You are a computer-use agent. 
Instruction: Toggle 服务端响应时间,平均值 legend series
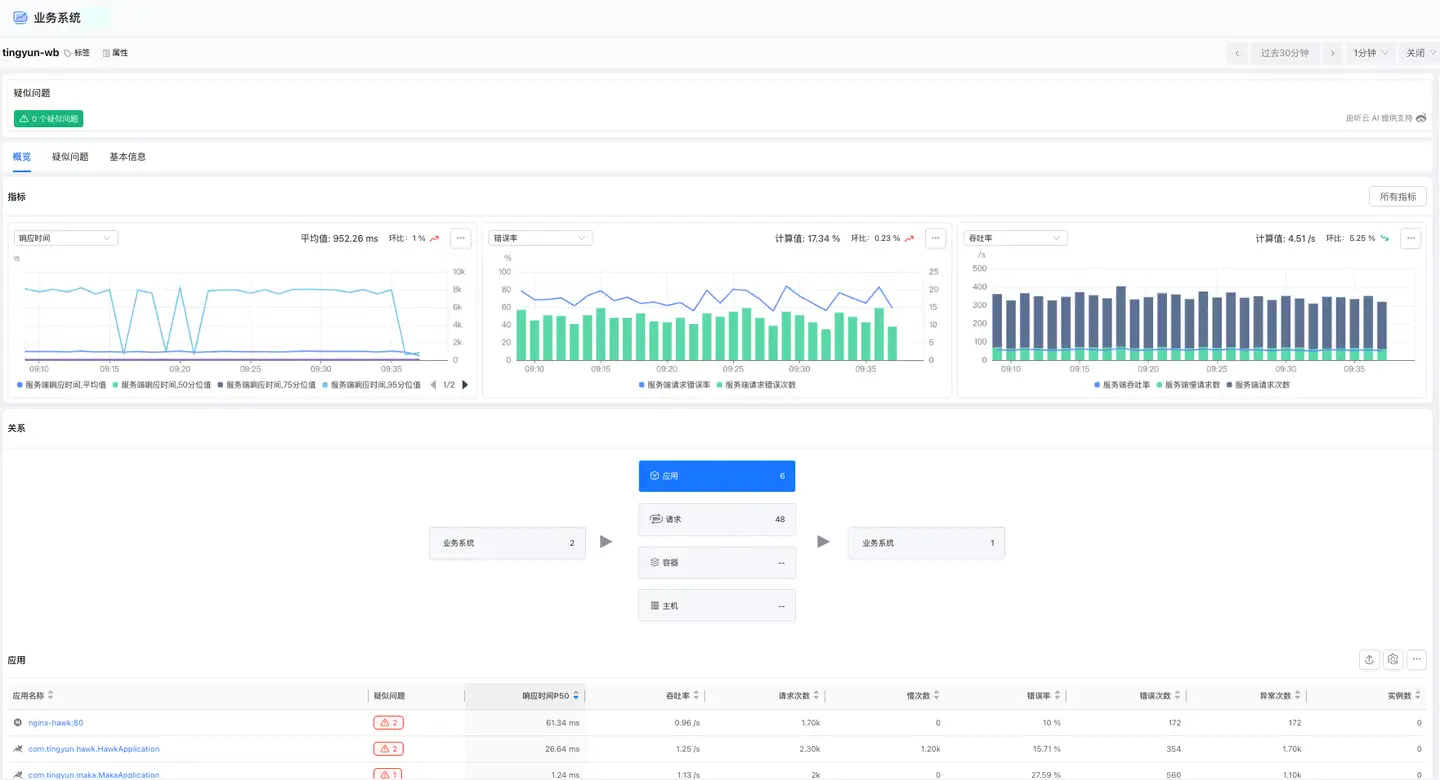coord(62,385)
